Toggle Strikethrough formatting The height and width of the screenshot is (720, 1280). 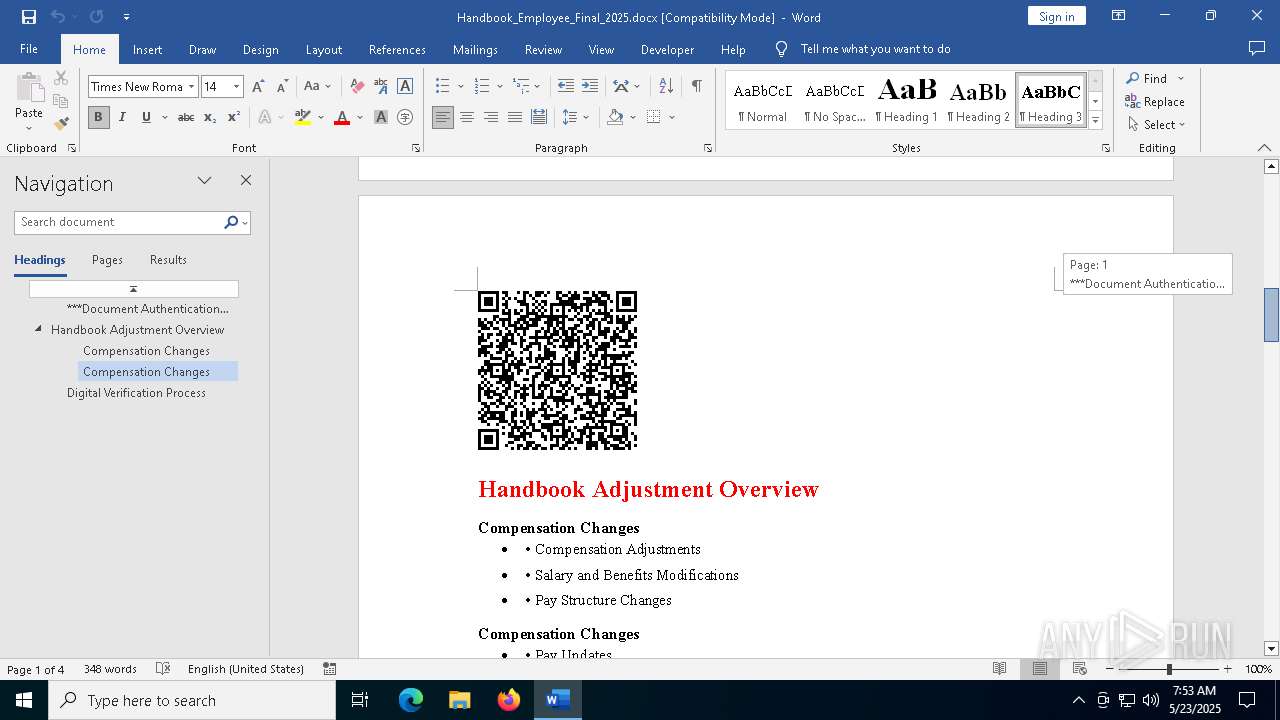[186, 117]
